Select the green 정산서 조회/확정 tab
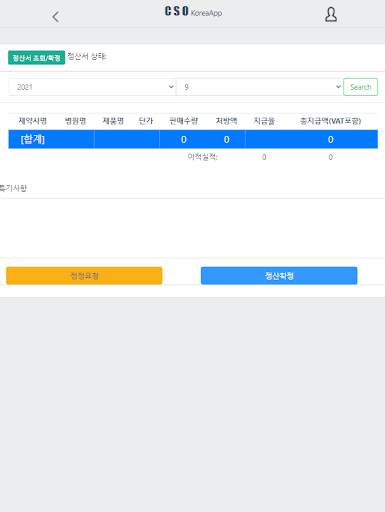385x512 pixels. tap(36, 58)
